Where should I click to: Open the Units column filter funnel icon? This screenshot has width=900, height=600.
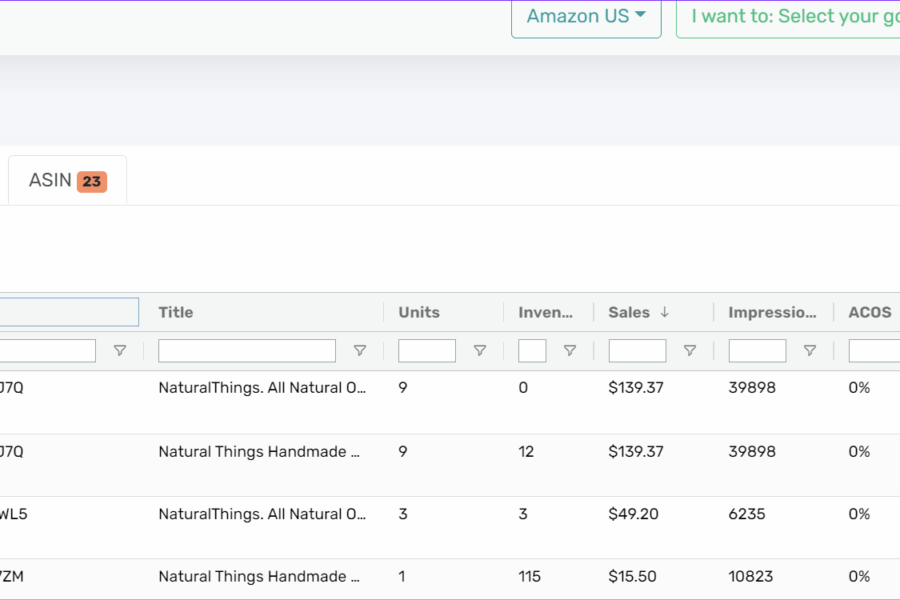480,350
